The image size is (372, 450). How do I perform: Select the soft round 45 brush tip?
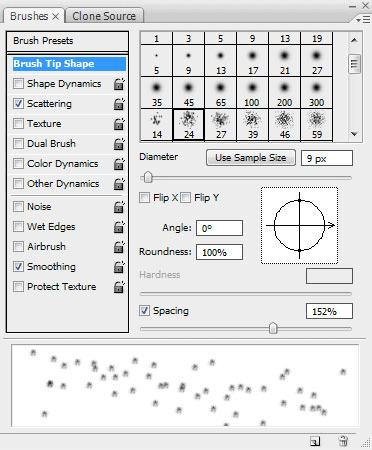(x=188, y=93)
